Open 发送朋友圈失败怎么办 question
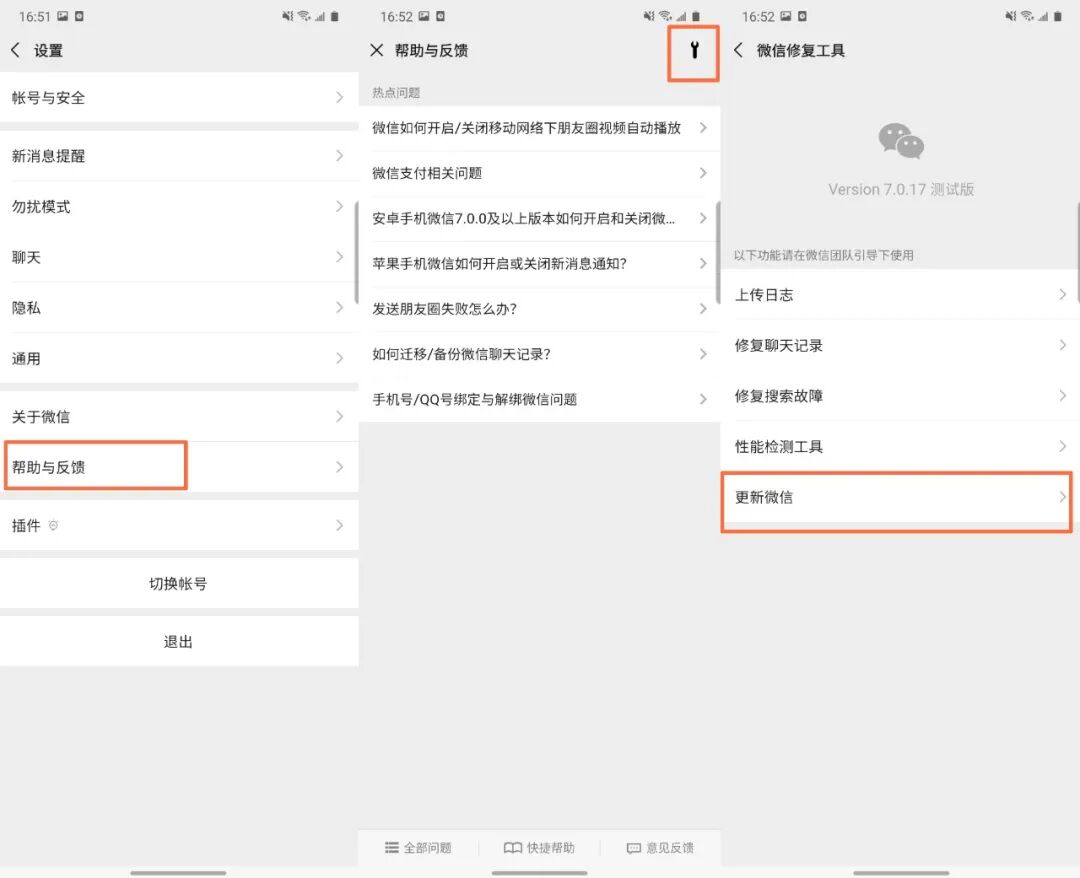This screenshot has width=1080, height=878. 539,309
